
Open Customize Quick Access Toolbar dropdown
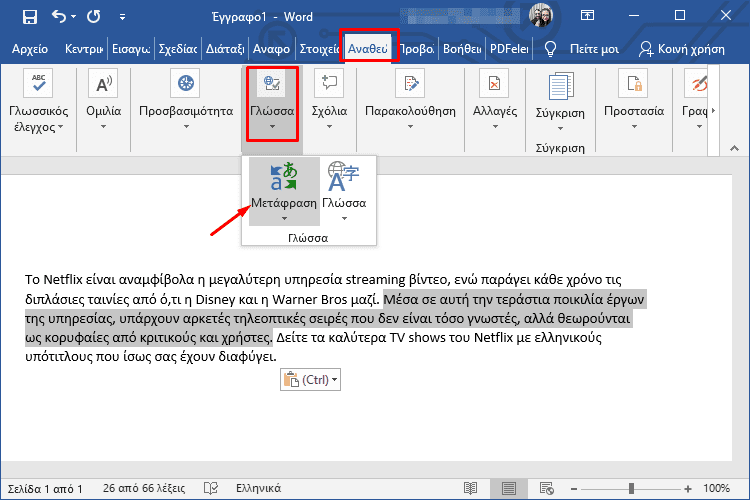tap(122, 17)
